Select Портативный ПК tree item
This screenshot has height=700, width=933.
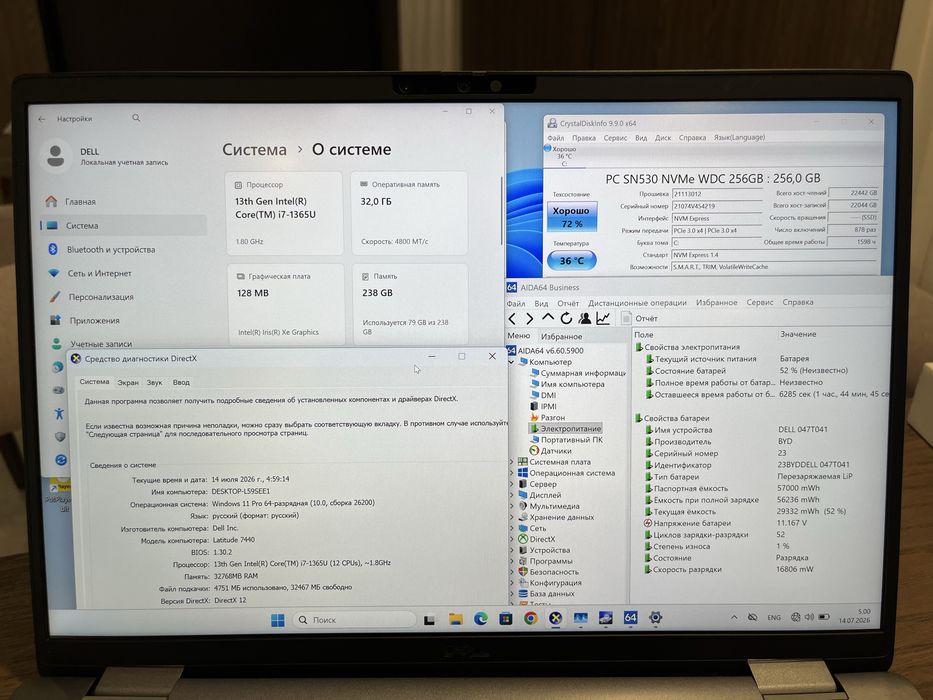tap(566, 440)
